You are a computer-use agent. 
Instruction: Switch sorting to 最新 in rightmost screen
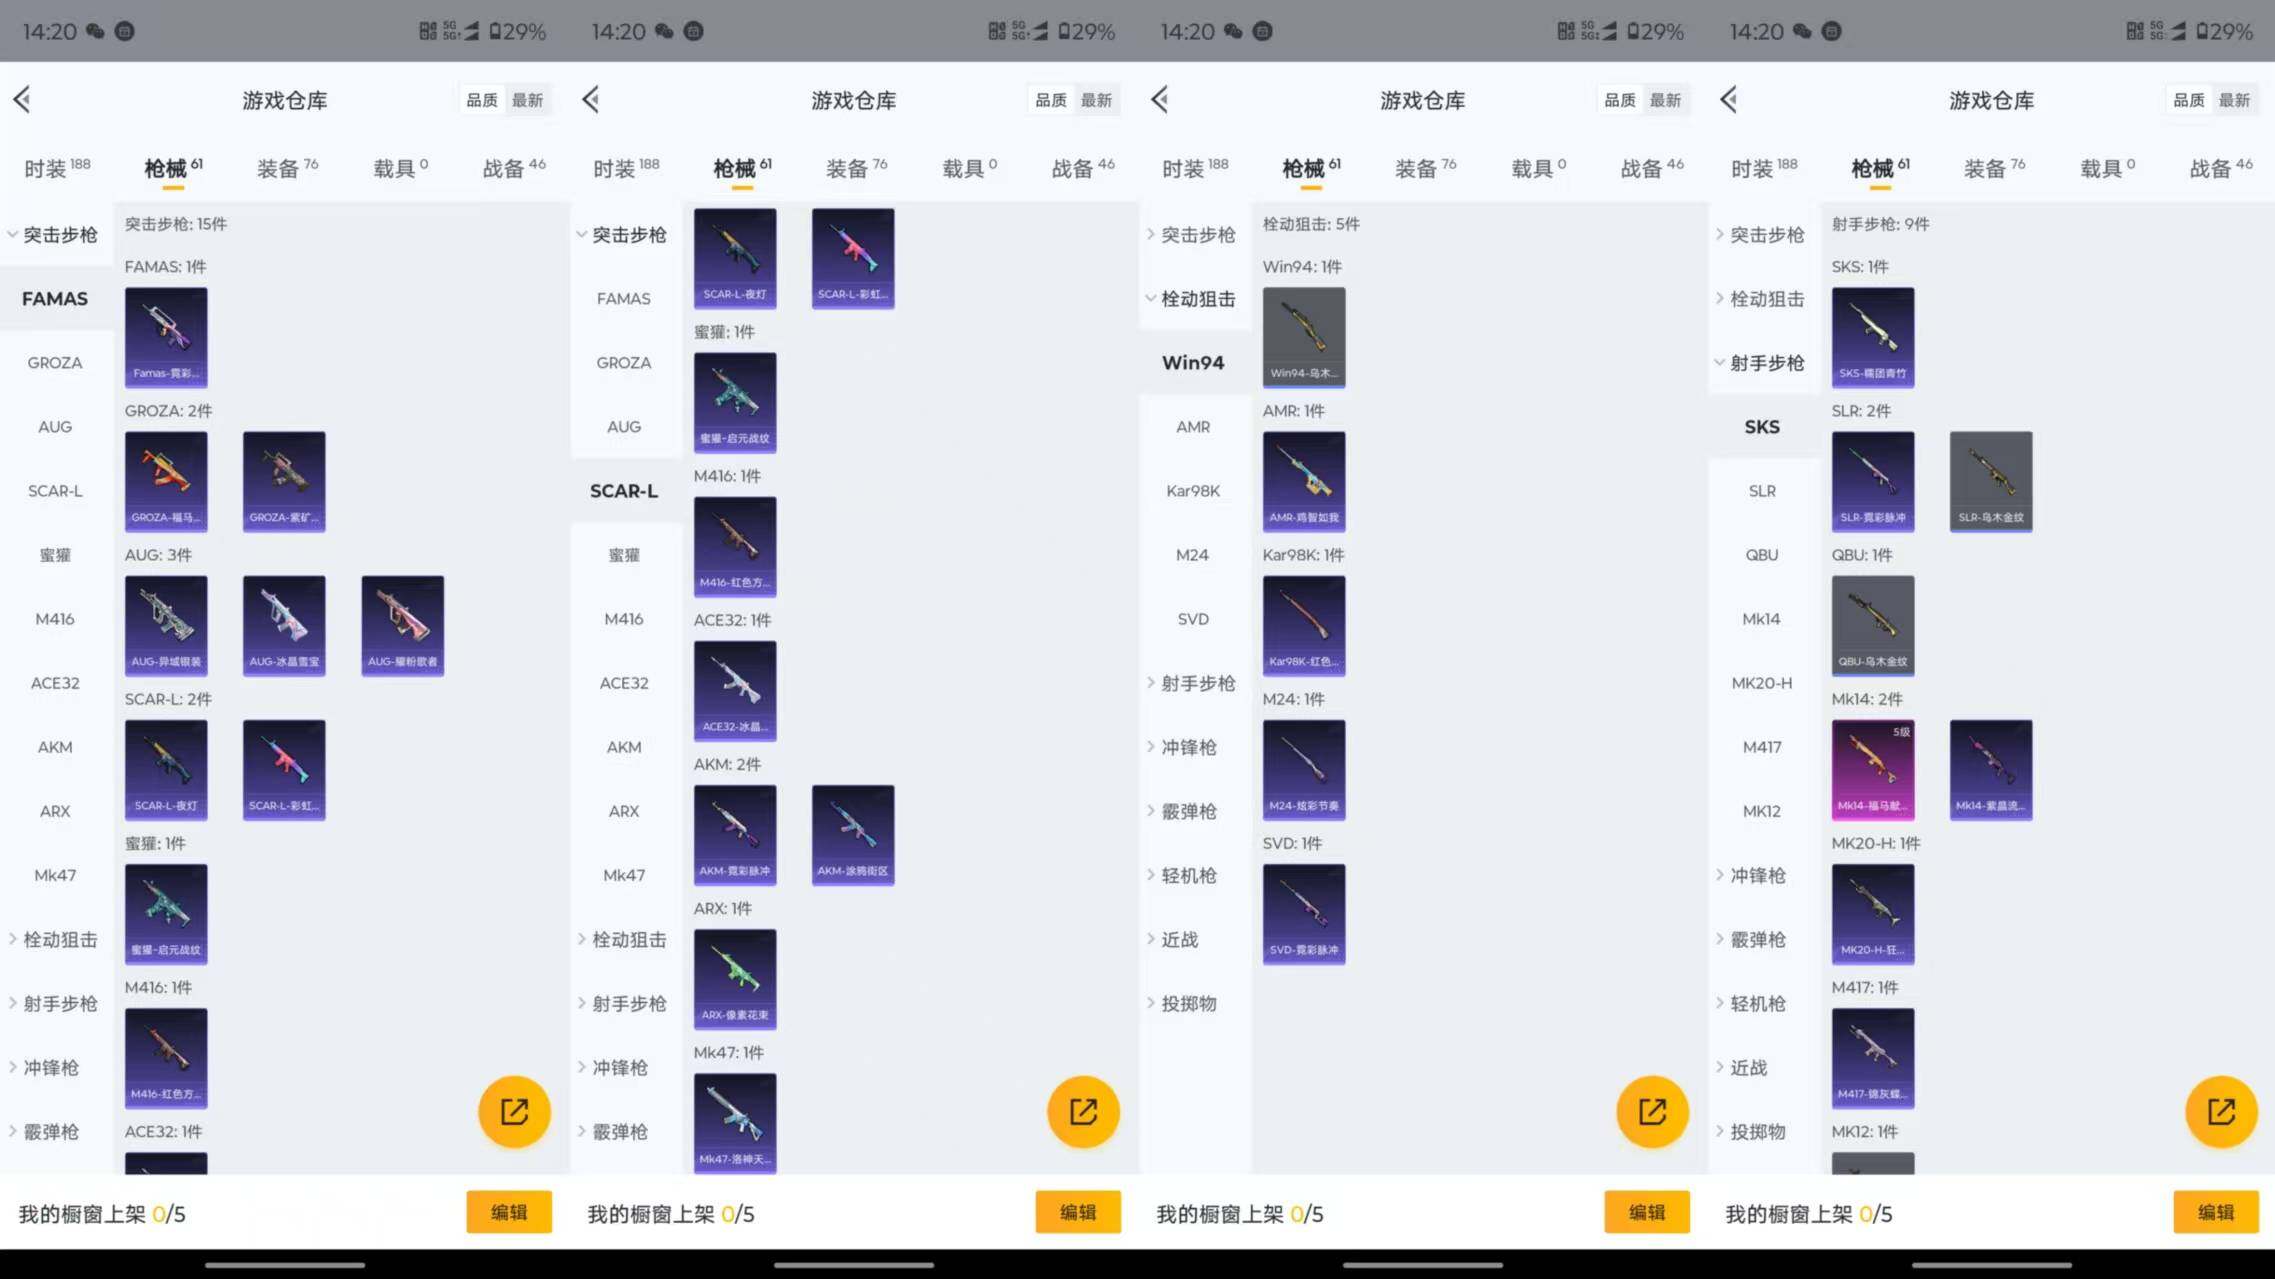pos(2235,100)
